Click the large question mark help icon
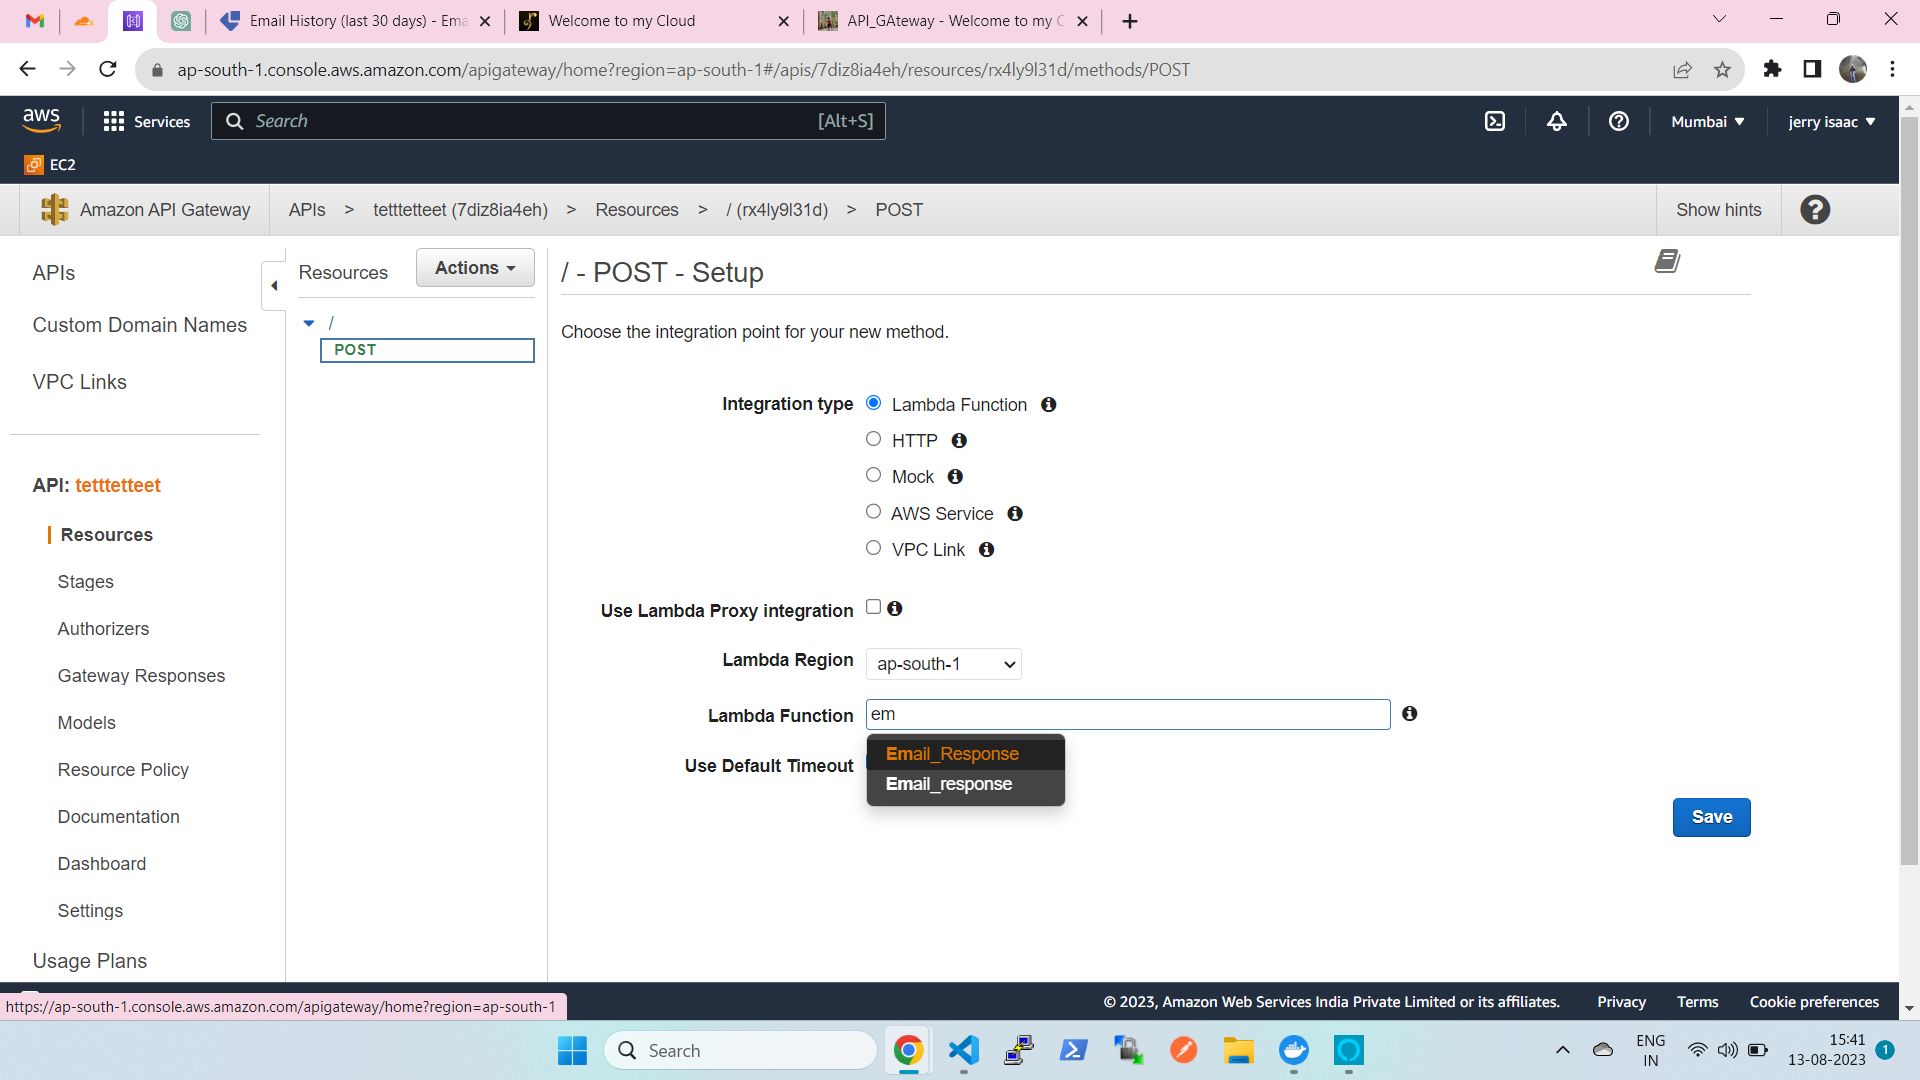This screenshot has height=1080, width=1920. tap(1814, 210)
